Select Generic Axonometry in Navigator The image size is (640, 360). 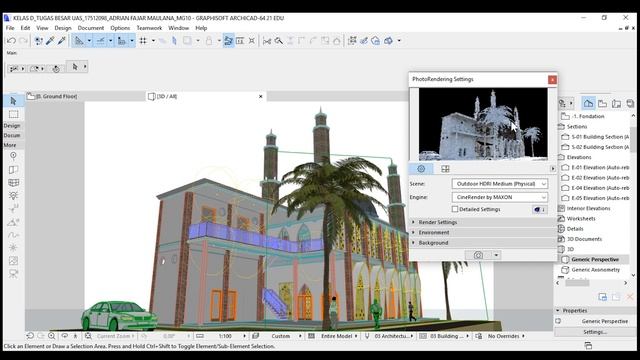point(591,270)
